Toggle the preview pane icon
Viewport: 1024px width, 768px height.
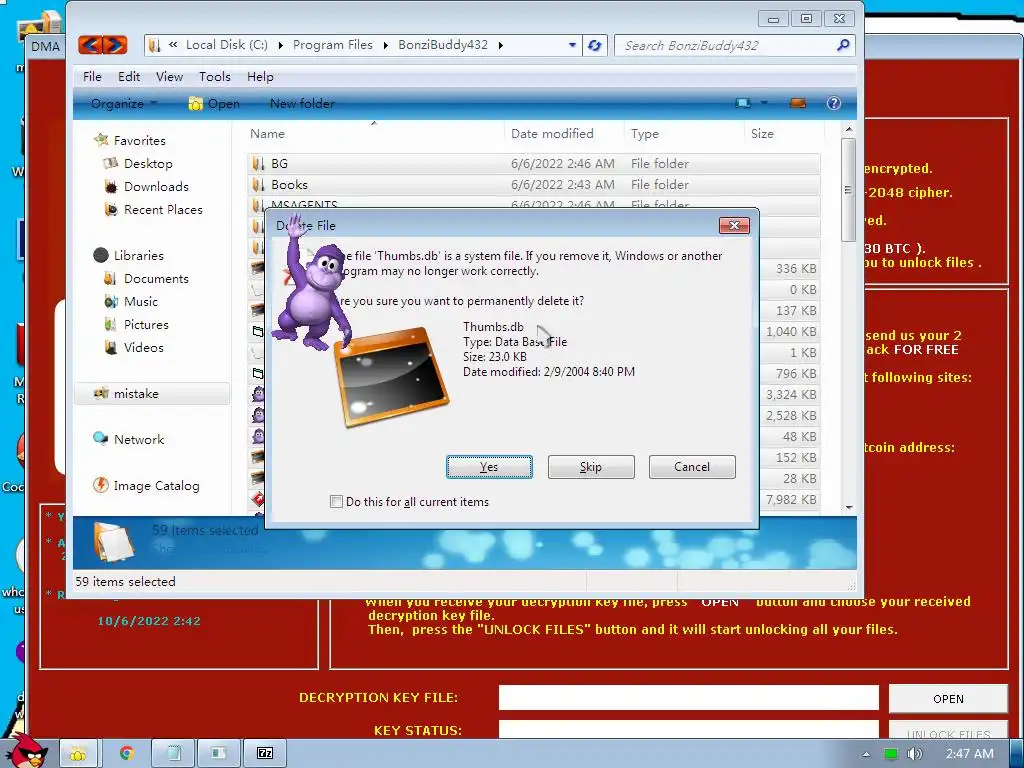[x=797, y=103]
